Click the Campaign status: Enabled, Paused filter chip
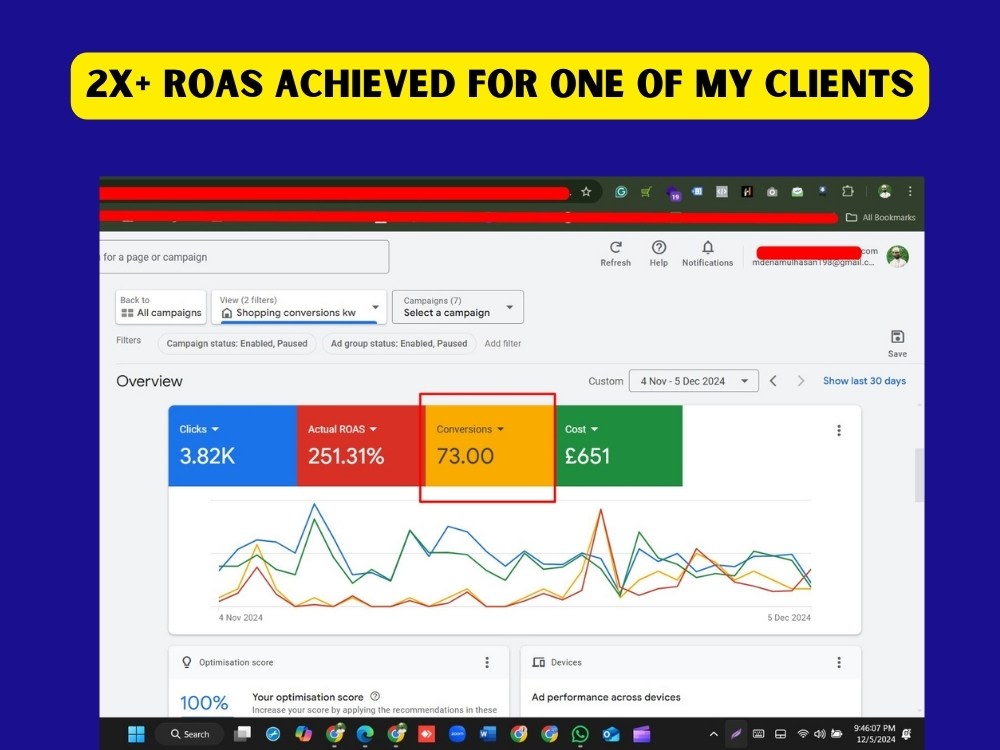The image size is (1000, 750). pyautogui.click(x=237, y=343)
